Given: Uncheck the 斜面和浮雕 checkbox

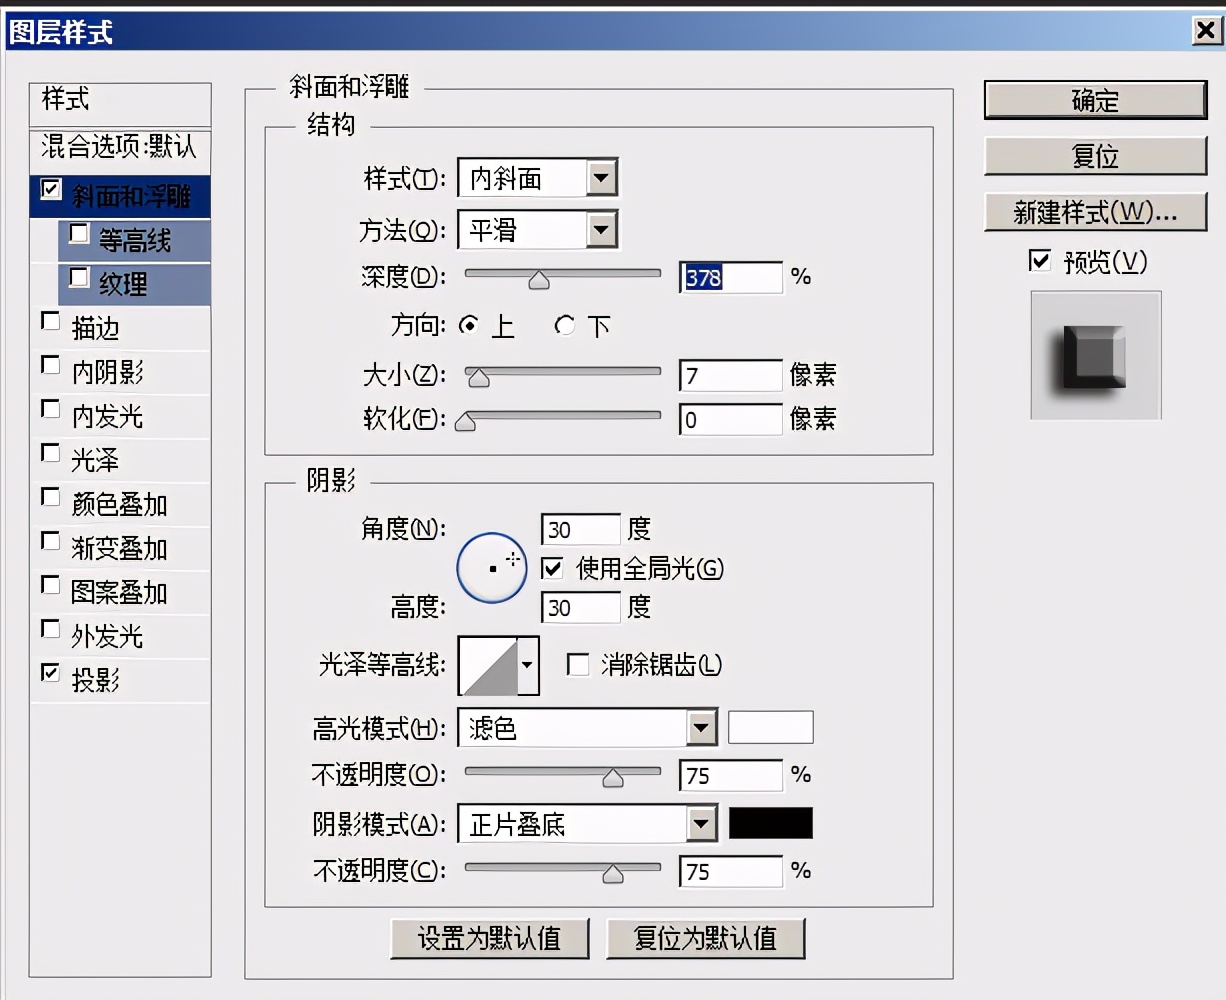Looking at the screenshot, I should pos(51,188).
